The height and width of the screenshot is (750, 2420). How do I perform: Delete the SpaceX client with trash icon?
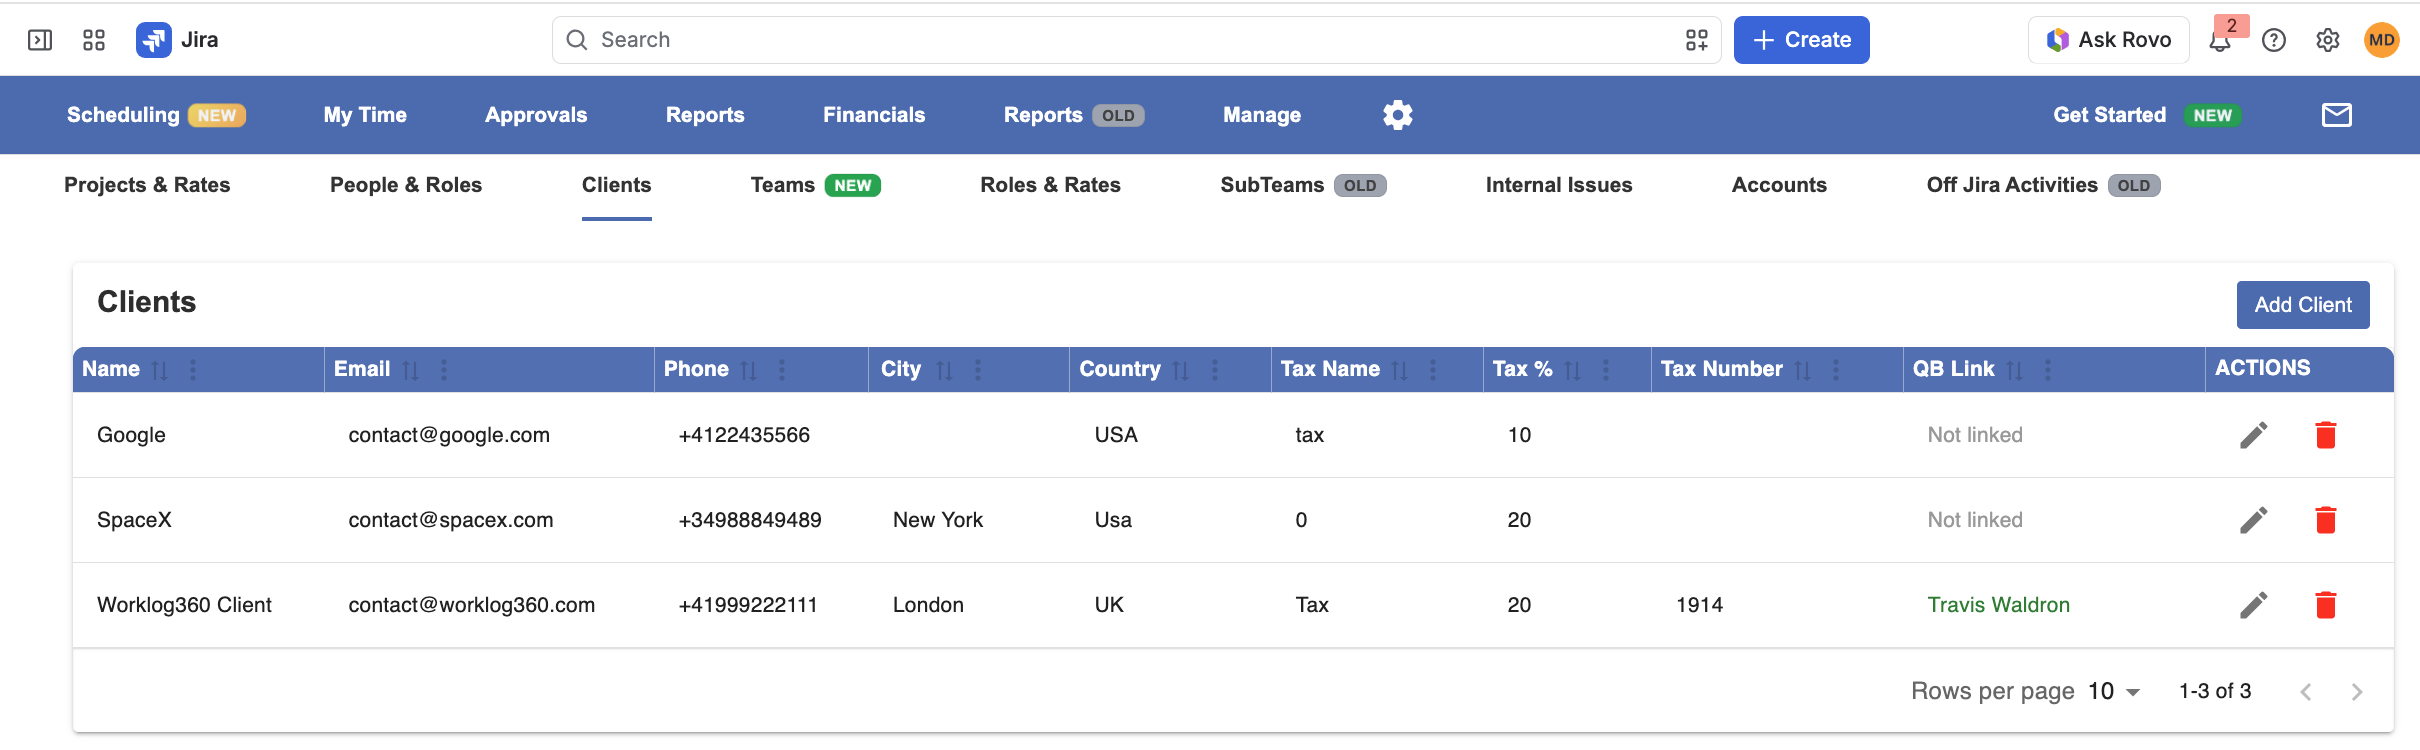coord(2326,520)
